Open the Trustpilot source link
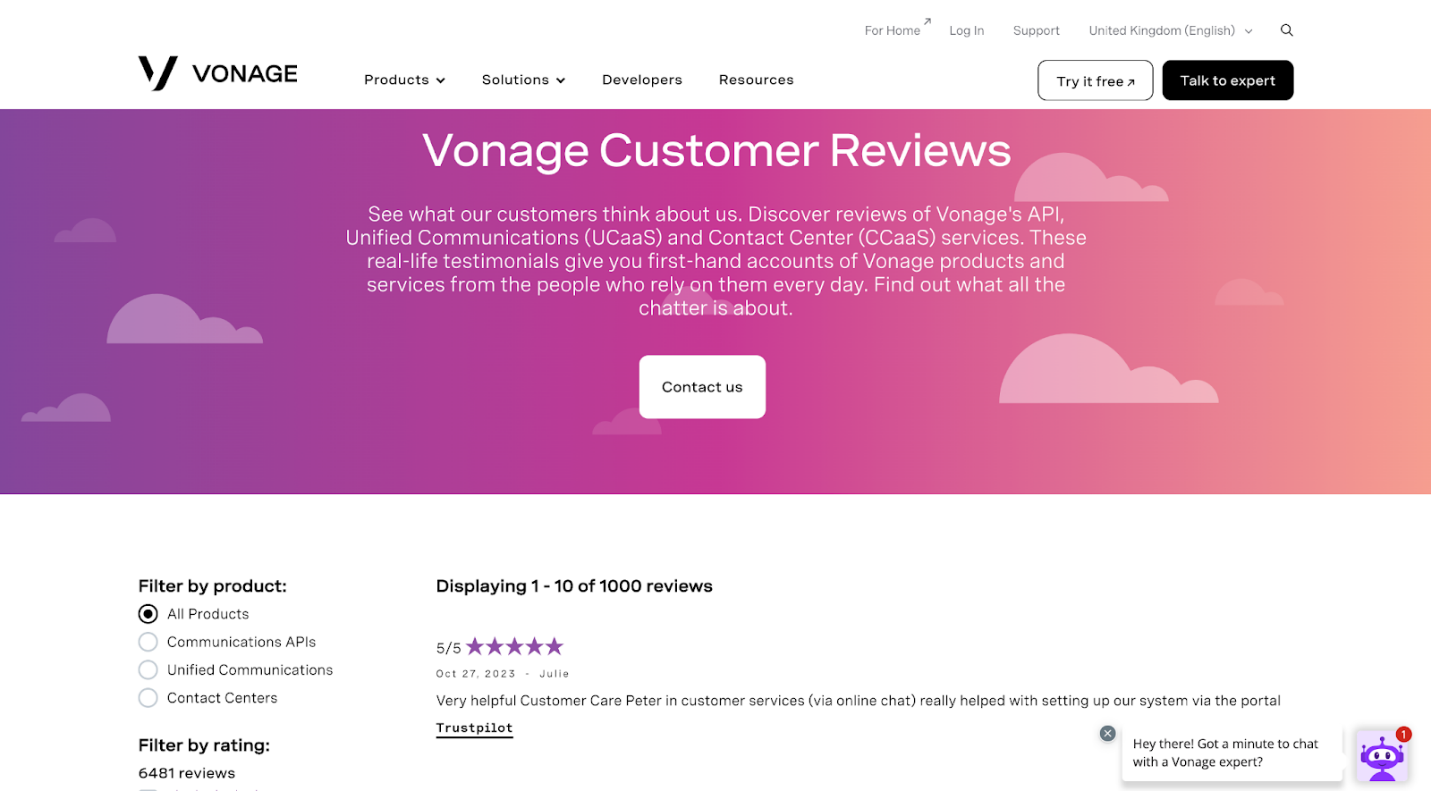Screen dimensions: 1431x791 click(x=474, y=728)
